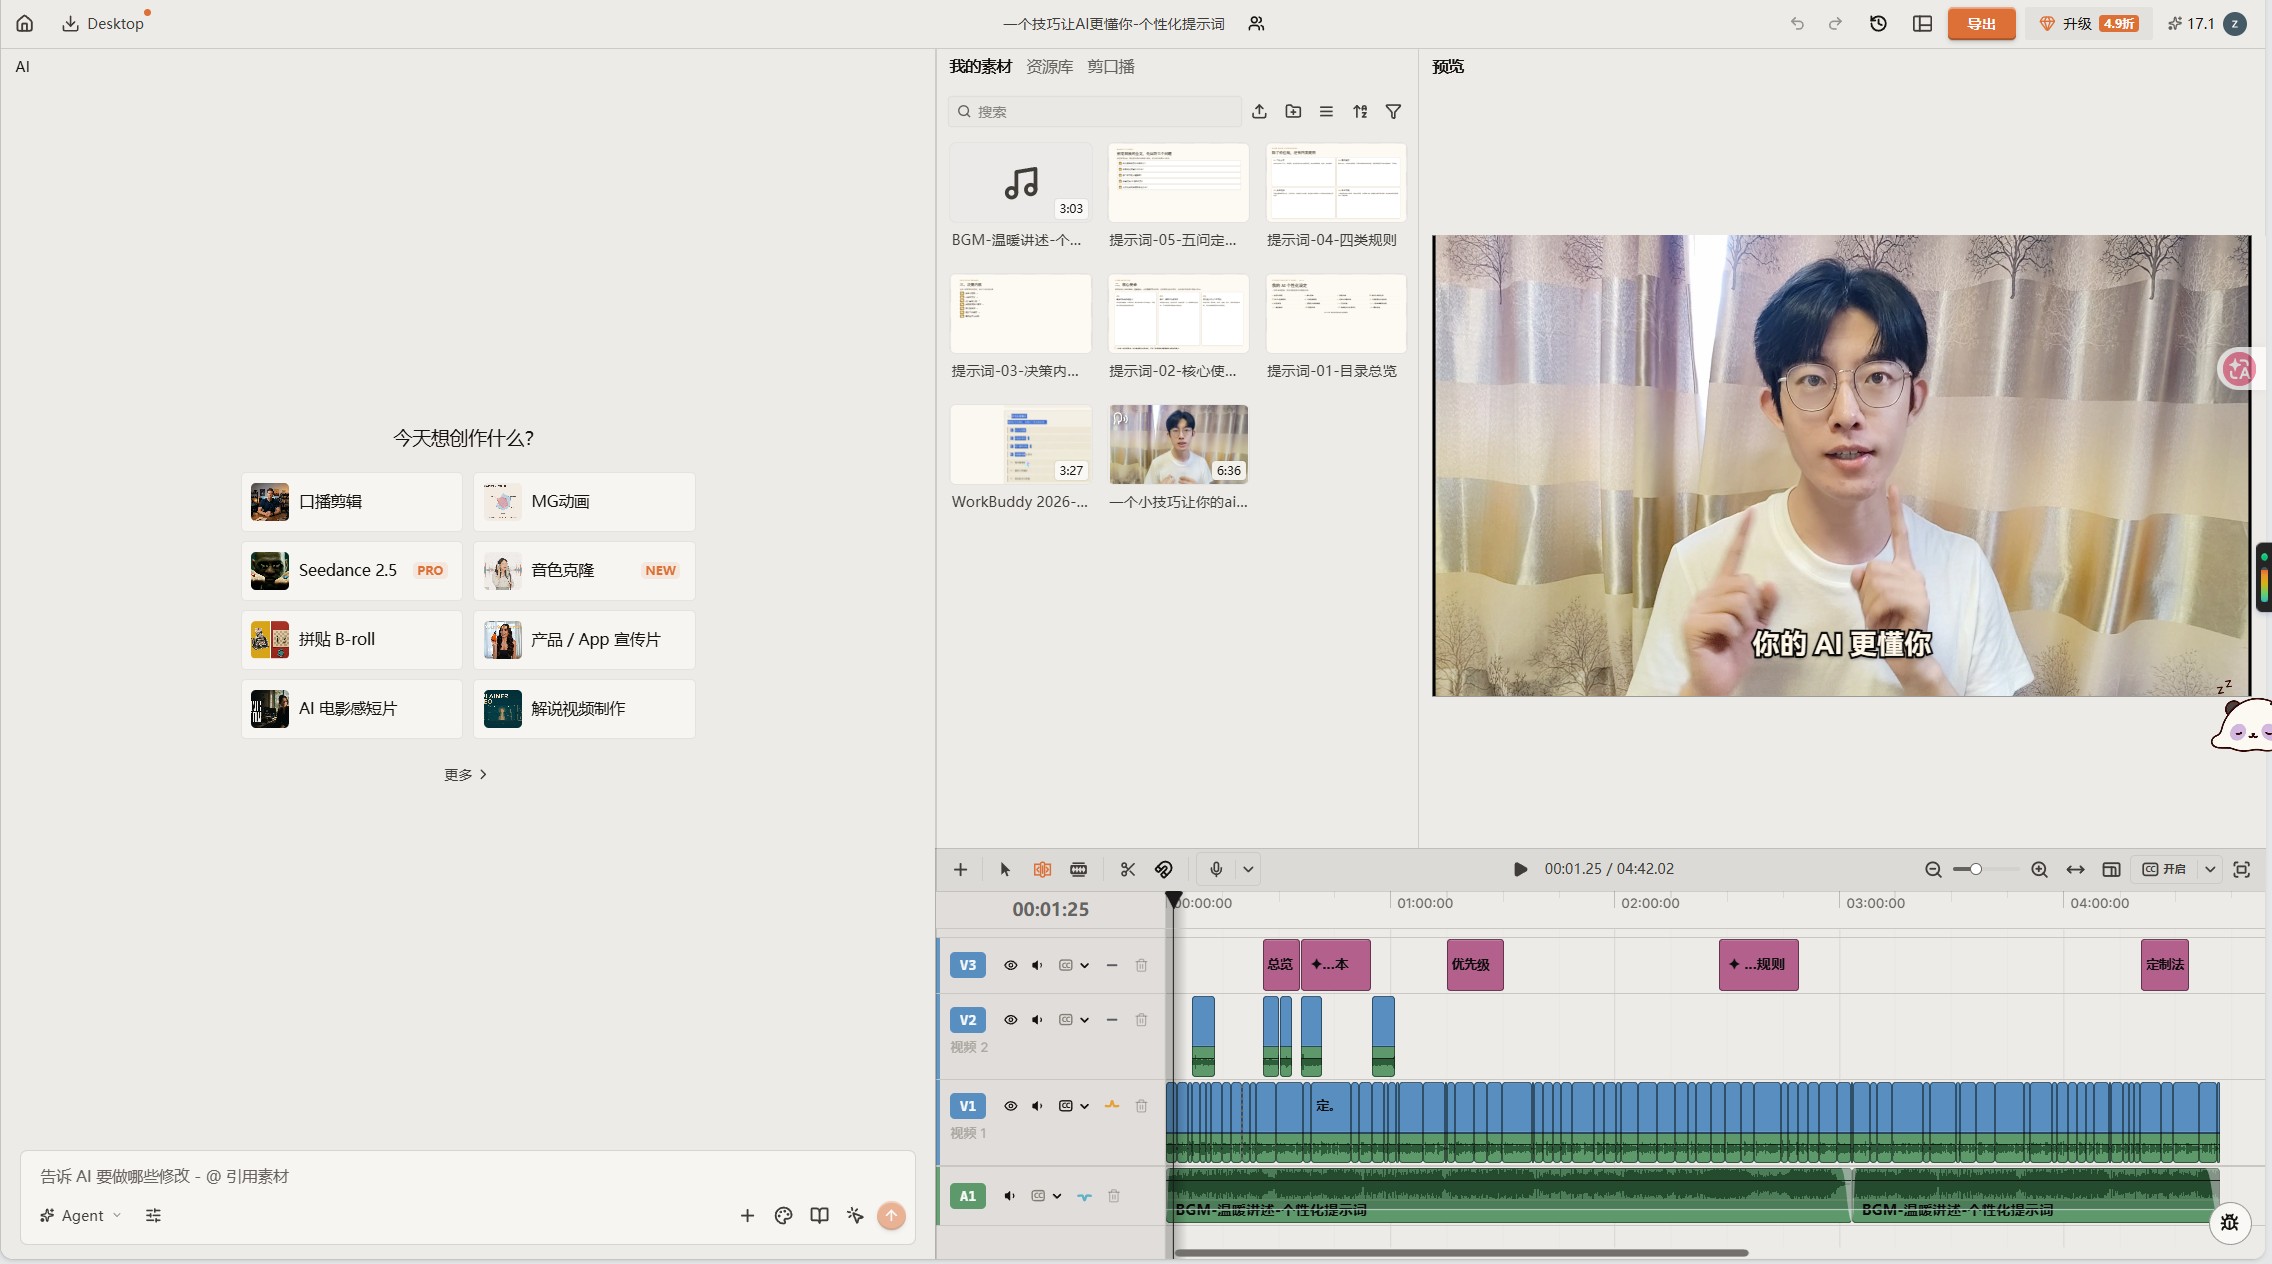Toggle the CC 开启 captions button

pyautogui.click(x=2164, y=869)
